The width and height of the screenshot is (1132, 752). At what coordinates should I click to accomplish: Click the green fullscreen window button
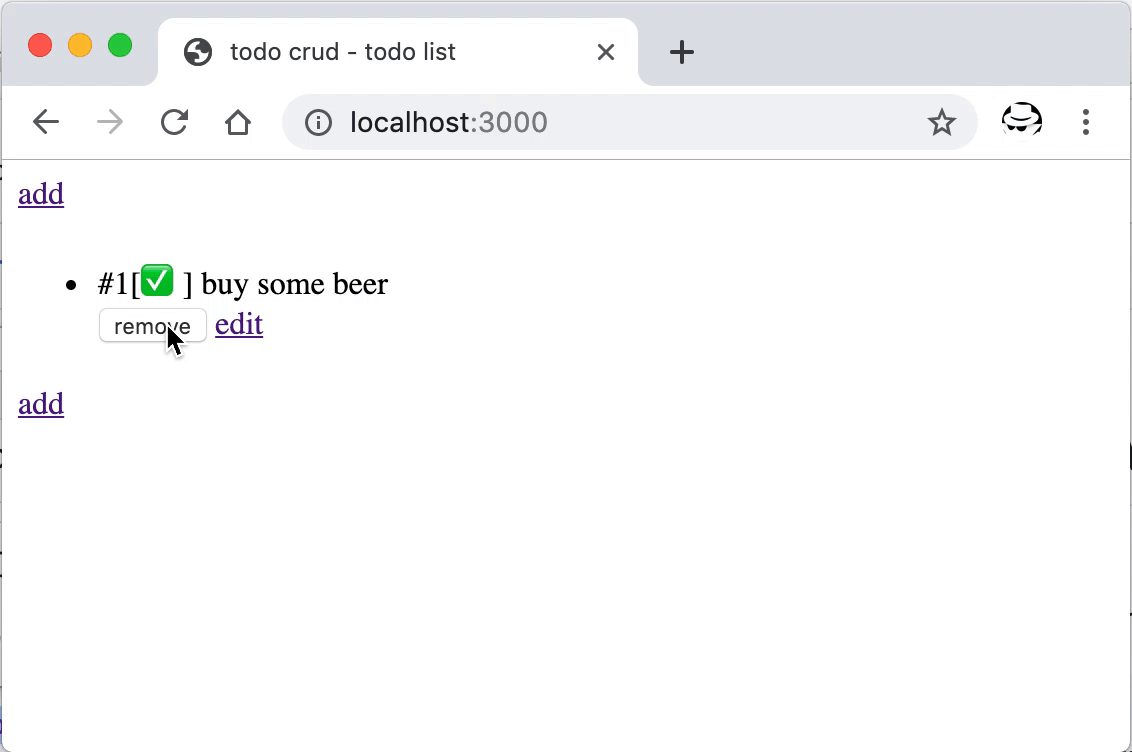click(x=120, y=45)
